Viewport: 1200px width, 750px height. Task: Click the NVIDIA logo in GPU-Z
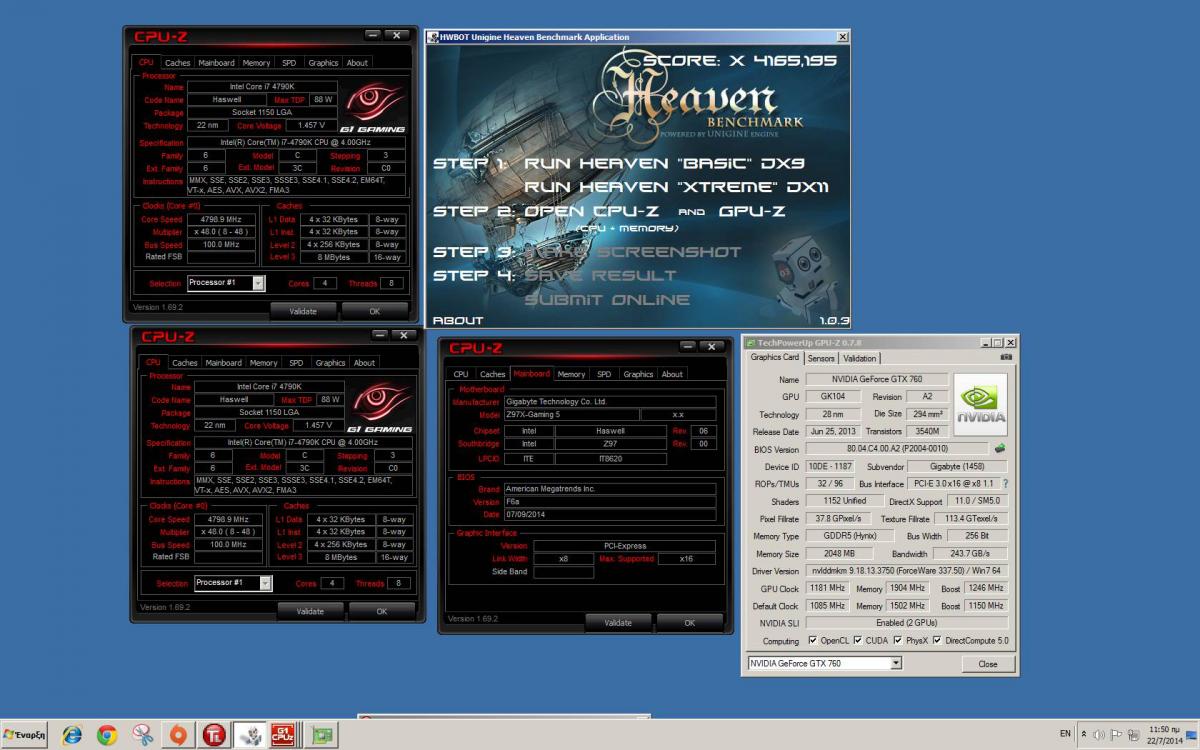pos(980,402)
